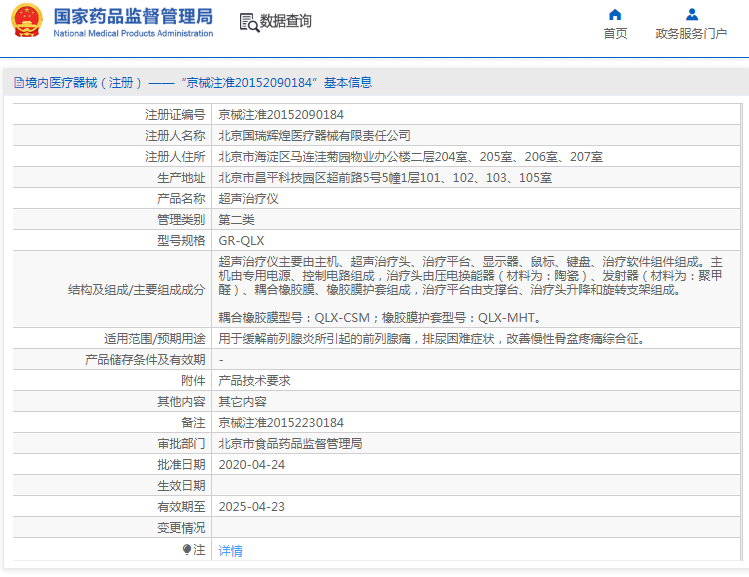
Task: Click the 备注 label
Action: click(193, 423)
